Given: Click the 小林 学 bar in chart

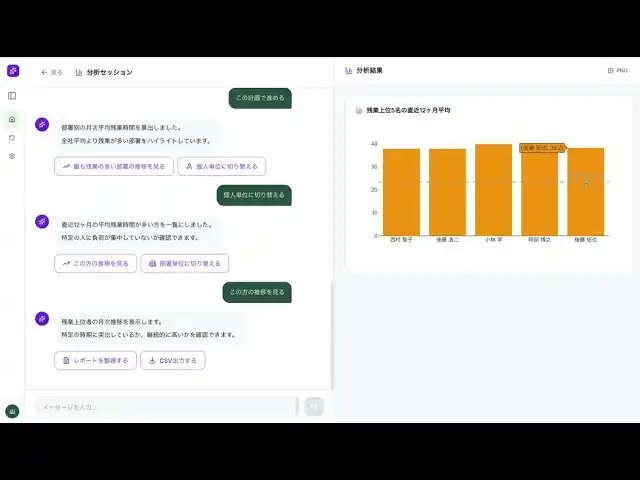Looking at the screenshot, I should (x=493, y=190).
